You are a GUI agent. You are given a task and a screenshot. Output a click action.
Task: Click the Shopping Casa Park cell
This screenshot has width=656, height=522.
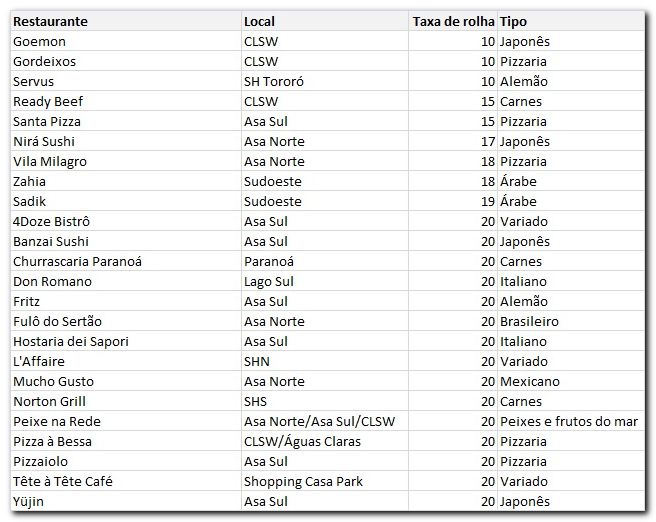303,481
